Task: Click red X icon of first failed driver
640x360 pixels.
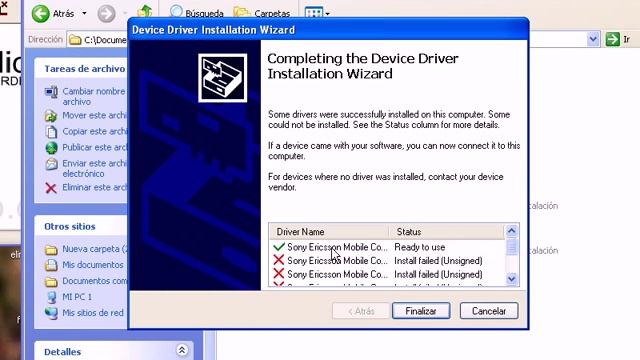Action: [x=279, y=260]
